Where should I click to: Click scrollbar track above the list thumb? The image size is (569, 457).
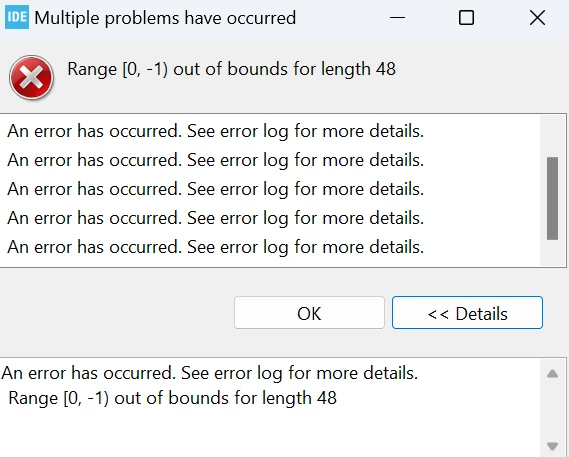tap(552, 136)
